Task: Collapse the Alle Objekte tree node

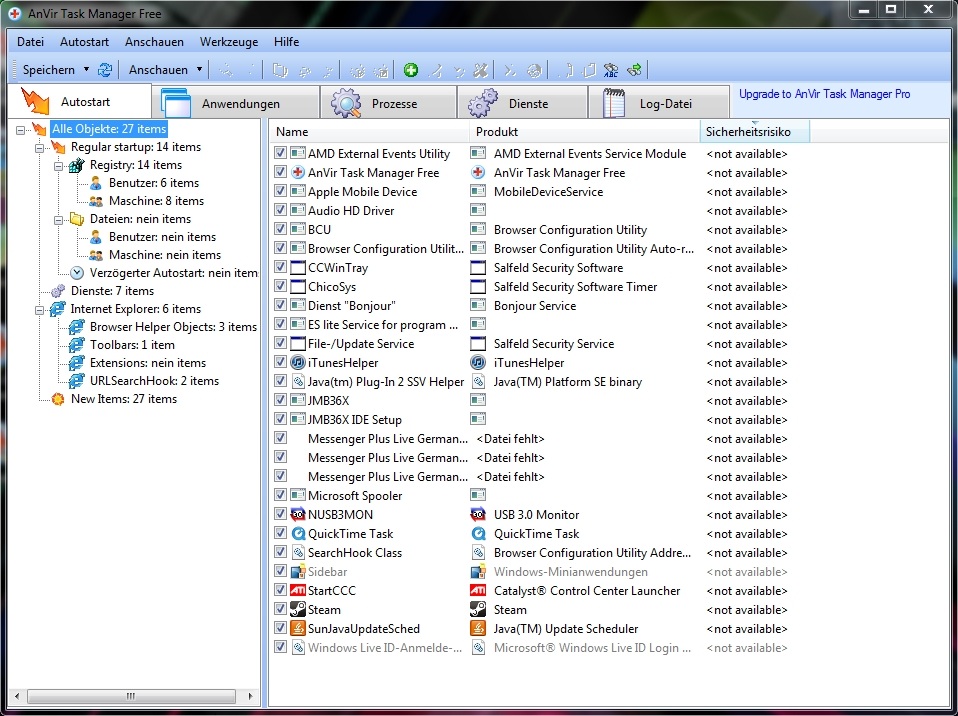Action: click(x=21, y=130)
